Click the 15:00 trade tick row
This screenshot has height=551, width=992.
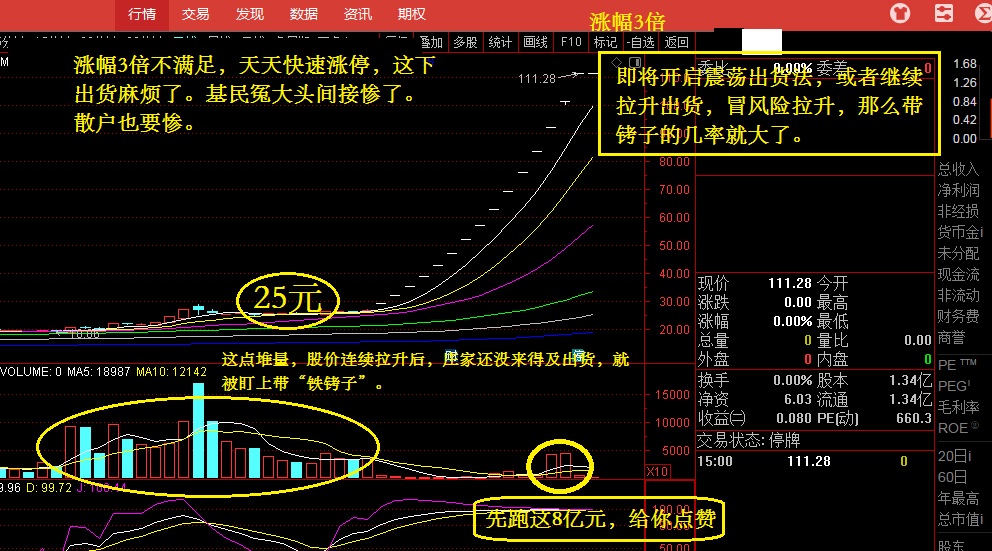(x=814, y=461)
